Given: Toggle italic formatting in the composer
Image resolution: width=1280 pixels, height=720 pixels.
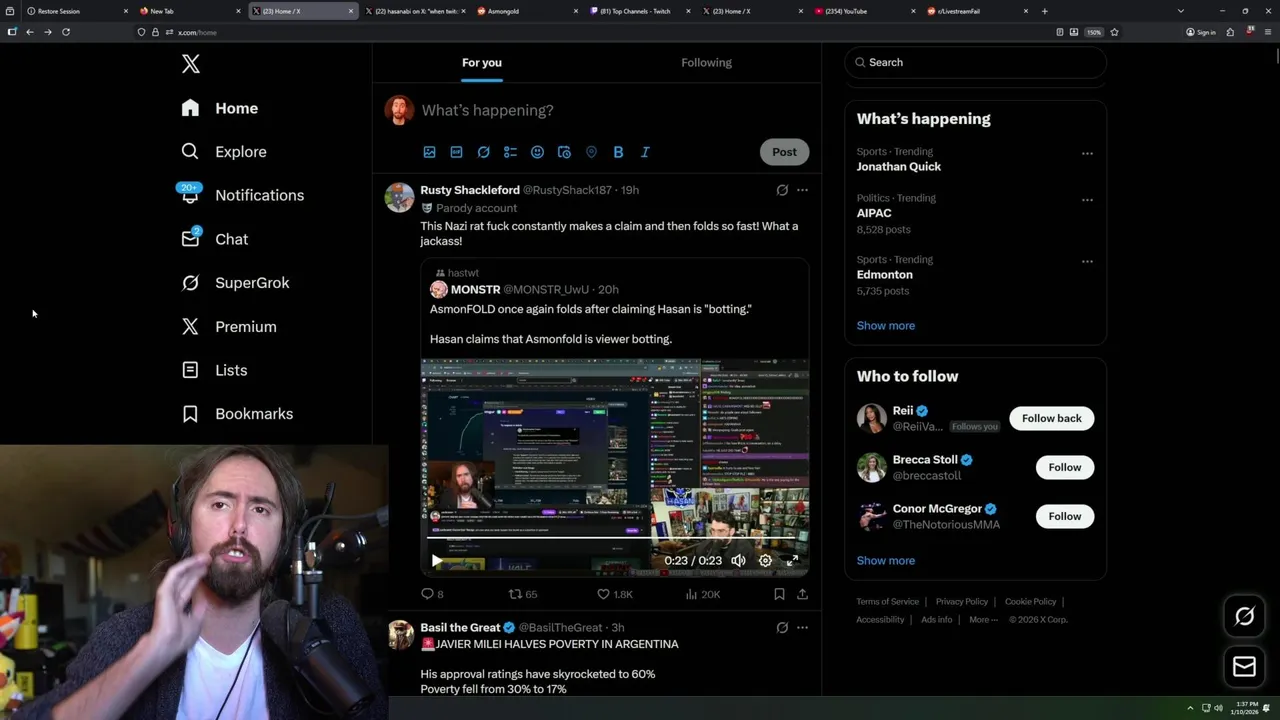Looking at the screenshot, I should 645,152.
